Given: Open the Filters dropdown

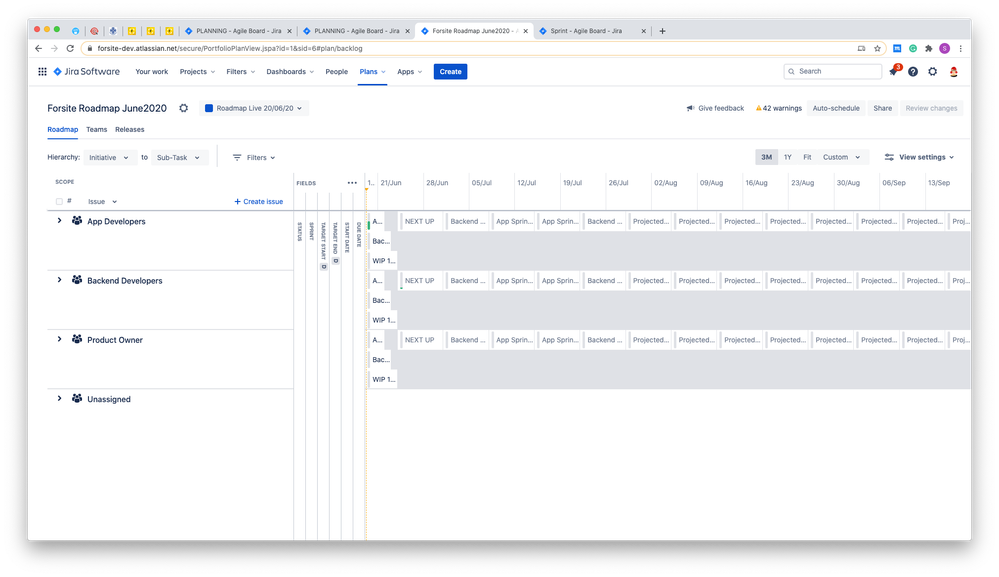Looking at the screenshot, I should click(x=254, y=157).
